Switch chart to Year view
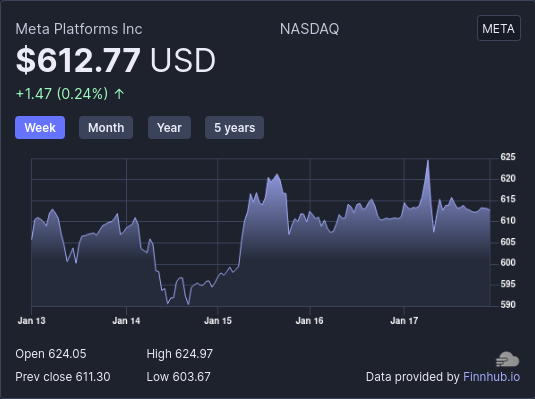535x399 pixels. point(169,128)
